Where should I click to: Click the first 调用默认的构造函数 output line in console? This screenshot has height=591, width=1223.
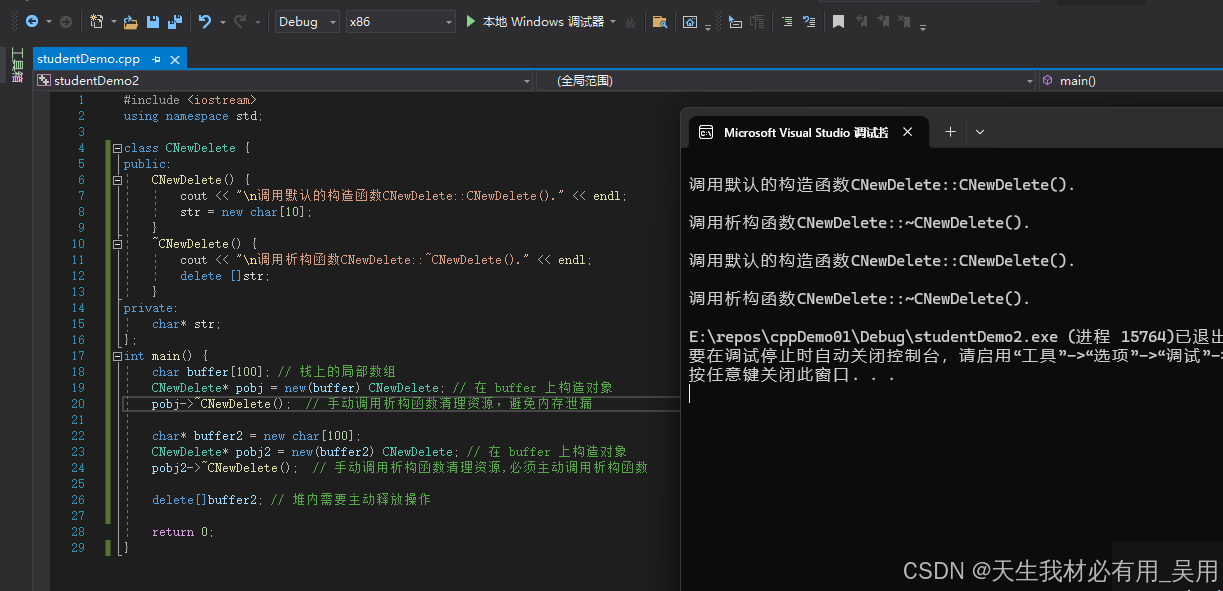[882, 185]
